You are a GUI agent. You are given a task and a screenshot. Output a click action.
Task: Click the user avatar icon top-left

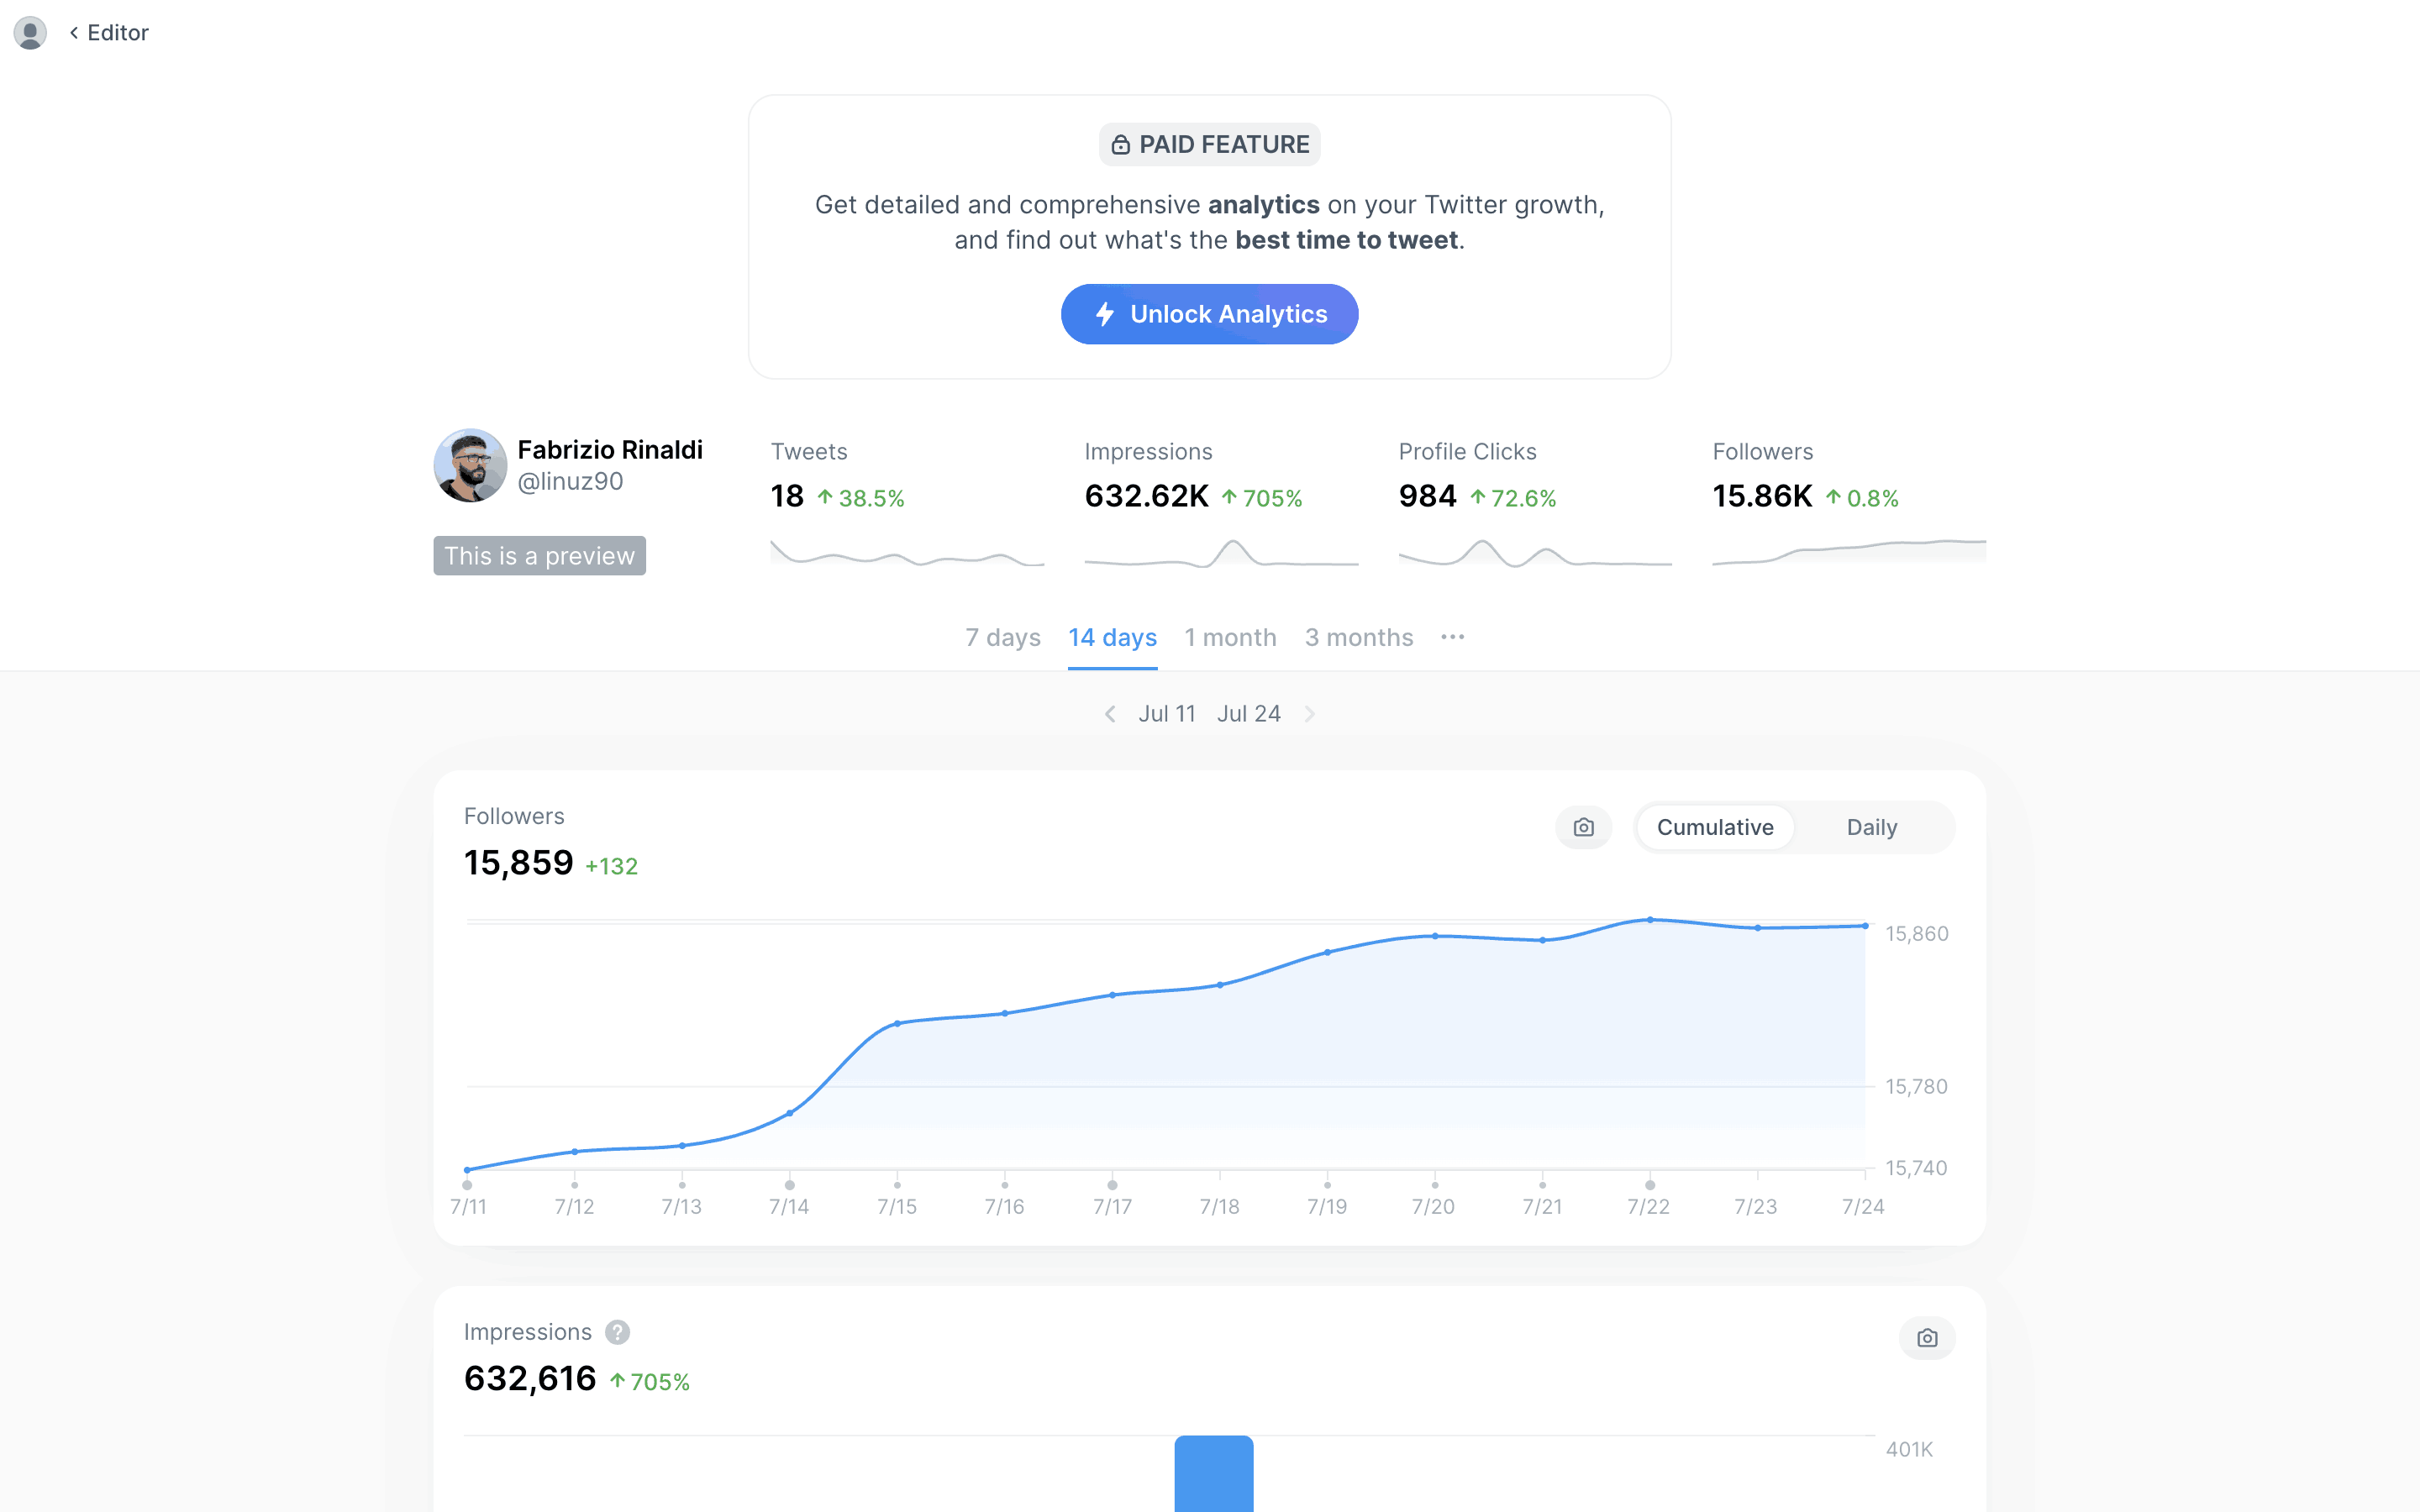click(x=30, y=32)
